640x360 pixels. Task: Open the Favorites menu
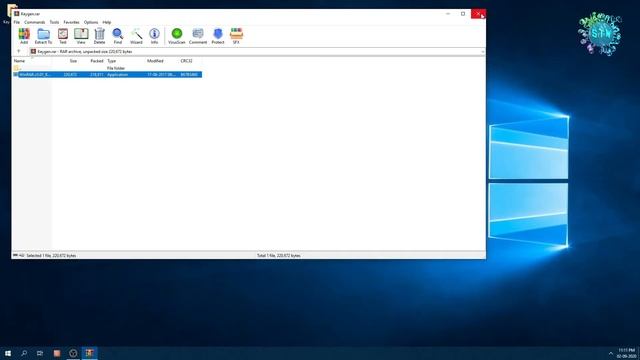71,22
